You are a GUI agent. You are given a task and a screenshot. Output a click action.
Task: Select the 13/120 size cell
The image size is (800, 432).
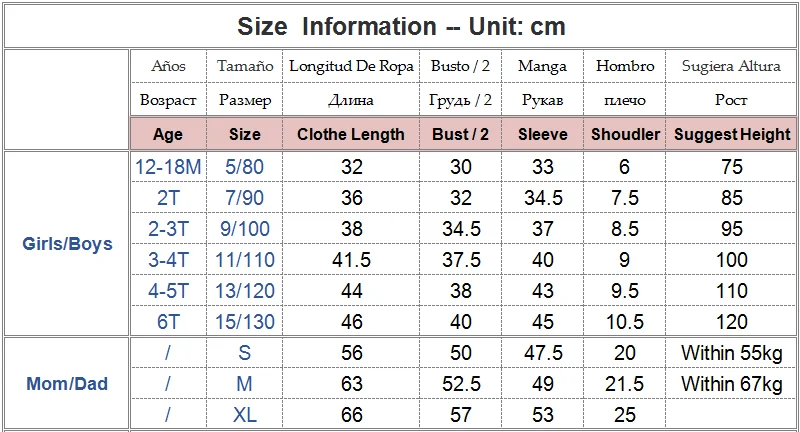coord(244,291)
